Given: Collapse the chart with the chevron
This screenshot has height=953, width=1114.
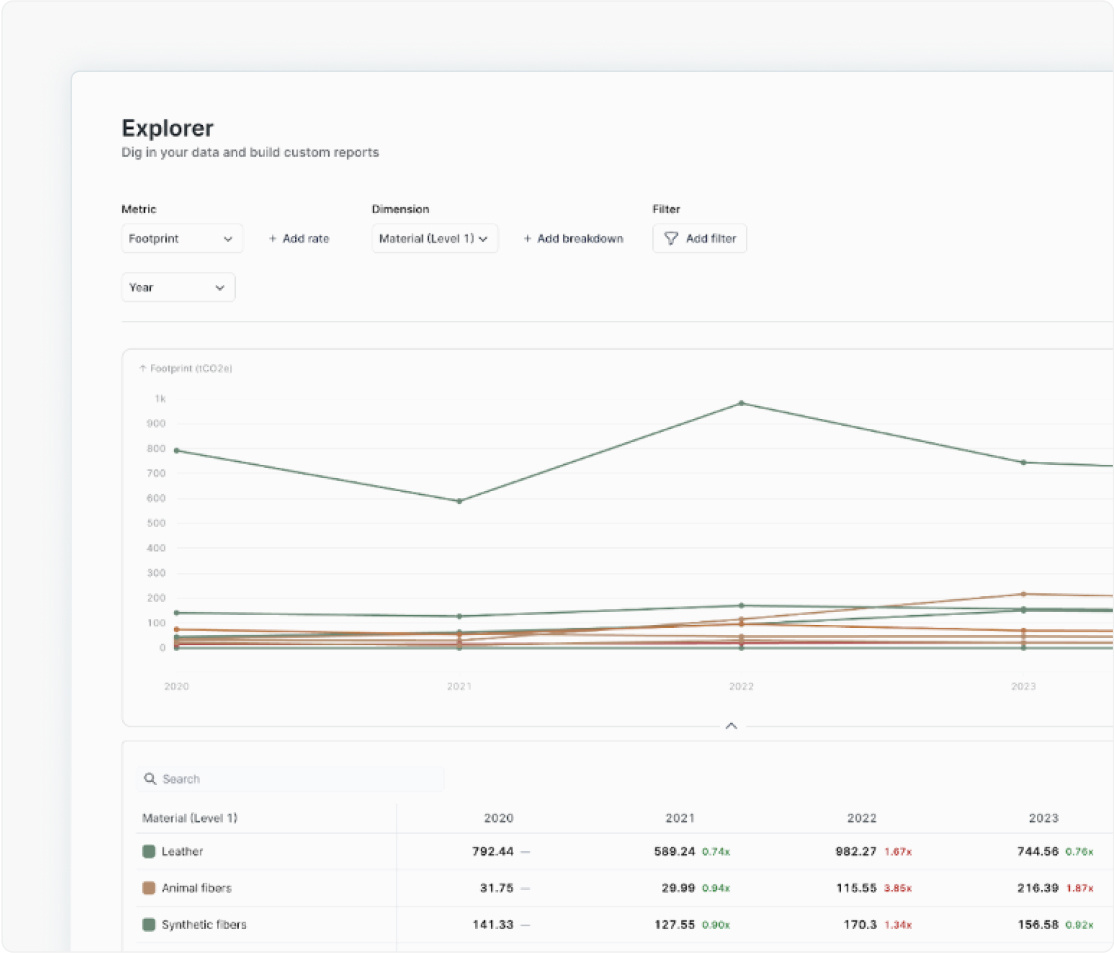Looking at the screenshot, I should click(731, 726).
